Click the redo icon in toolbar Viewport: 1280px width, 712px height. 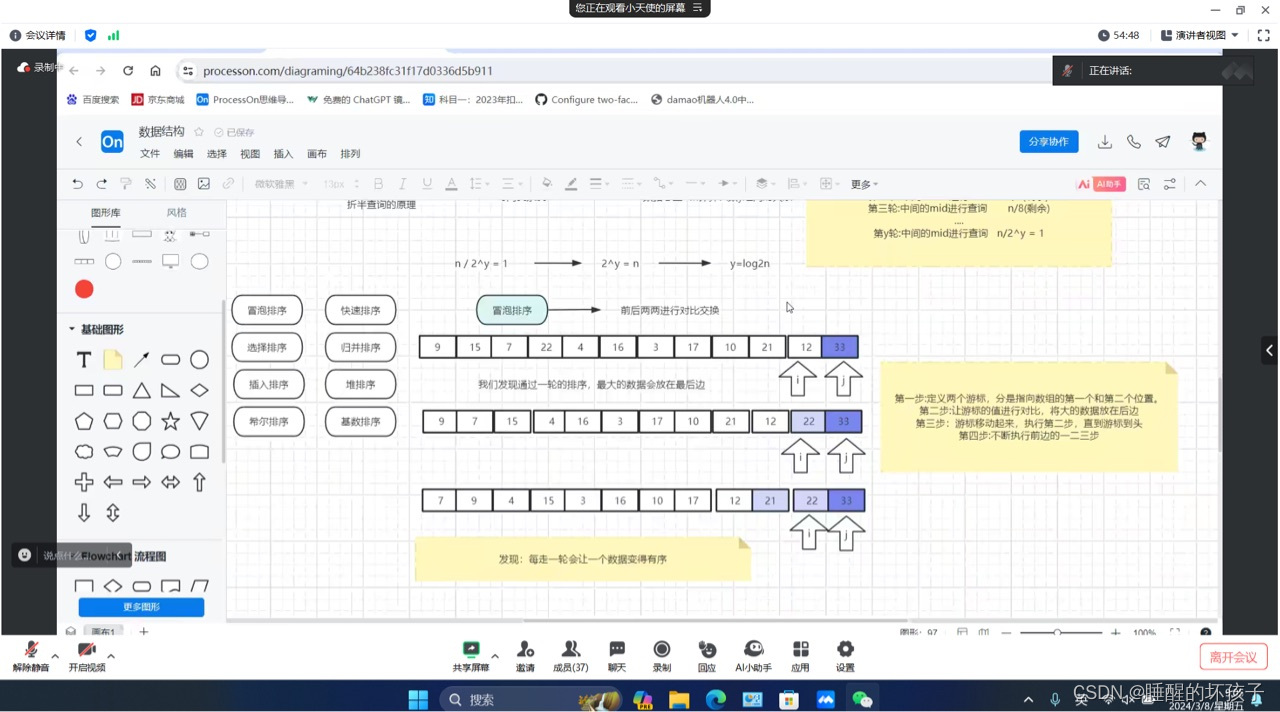tap(101, 184)
